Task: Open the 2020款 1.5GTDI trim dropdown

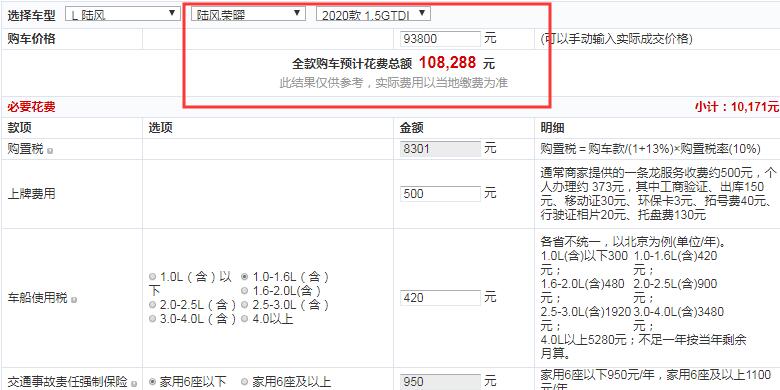Action: [x=373, y=14]
